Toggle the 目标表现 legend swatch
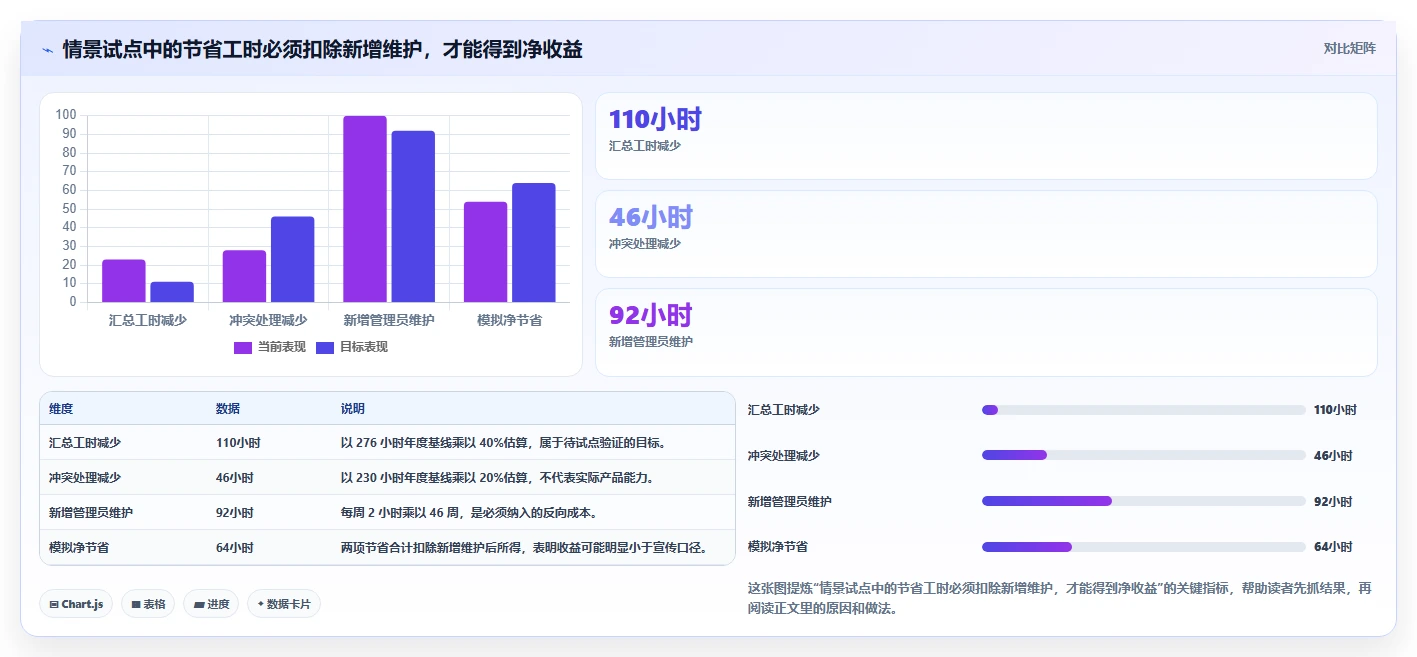This screenshot has height=657, width=1417. pyautogui.click(x=325, y=347)
